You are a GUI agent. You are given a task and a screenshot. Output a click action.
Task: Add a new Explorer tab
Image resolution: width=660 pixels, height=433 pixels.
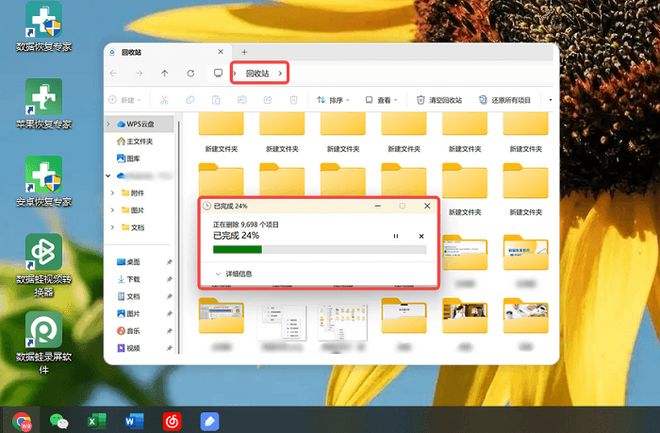(x=244, y=52)
